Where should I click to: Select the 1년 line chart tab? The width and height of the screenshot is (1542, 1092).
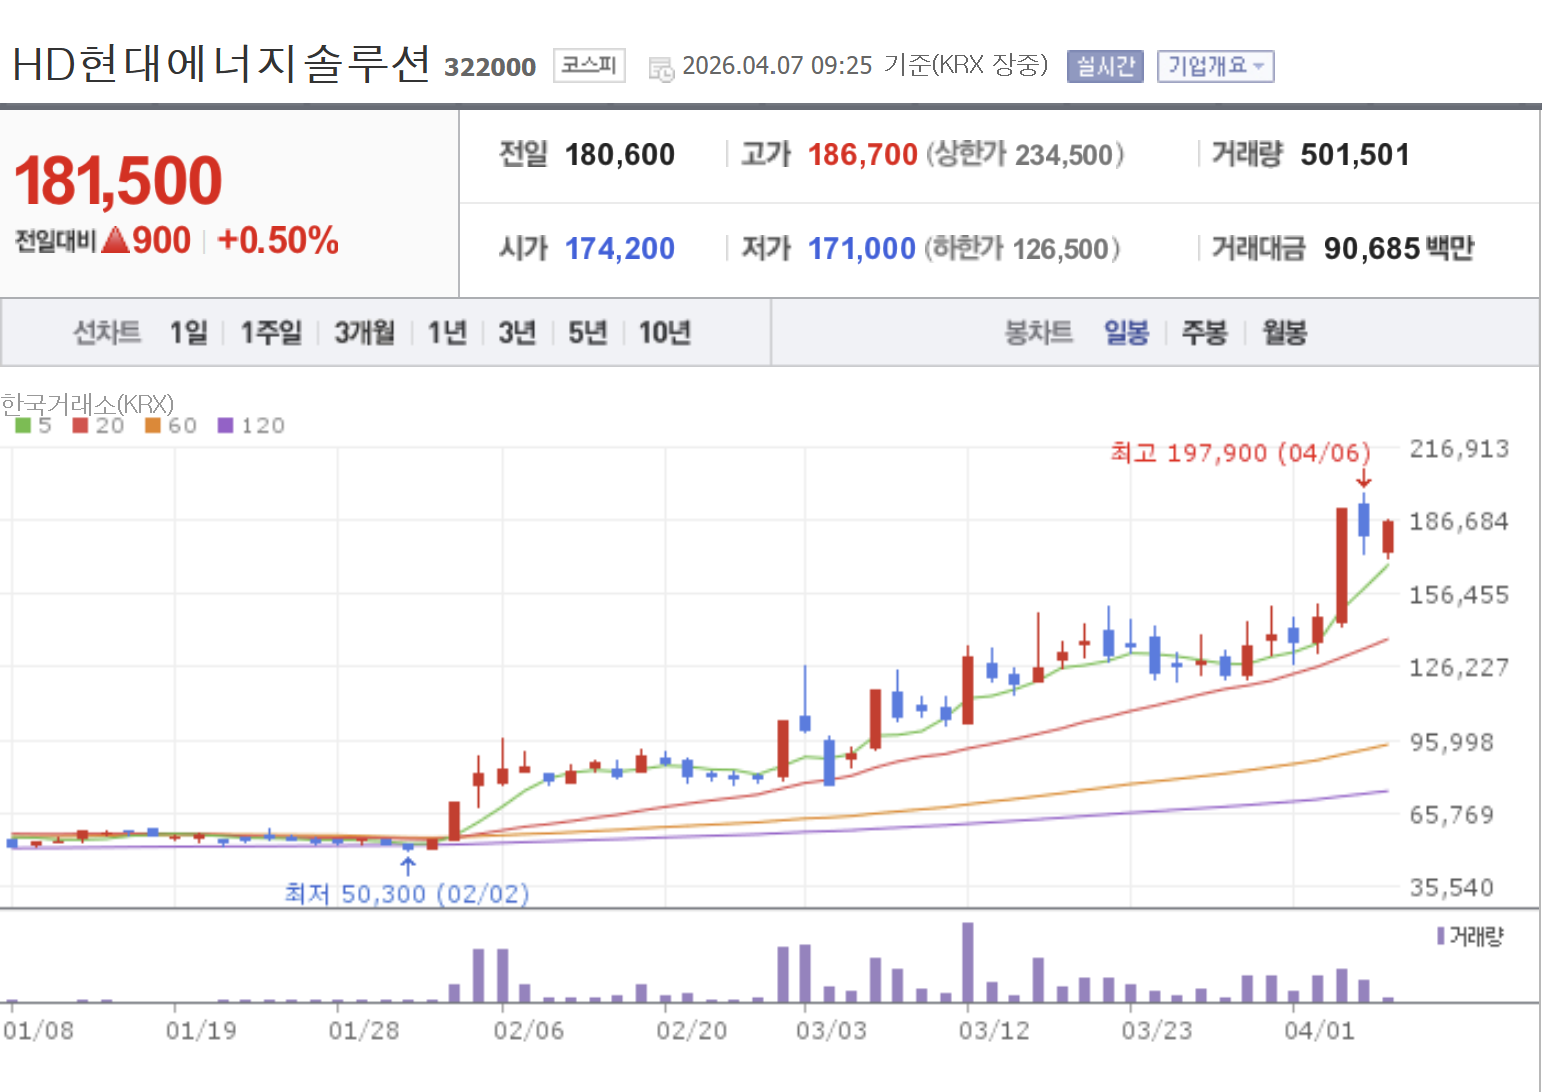(x=447, y=332)
